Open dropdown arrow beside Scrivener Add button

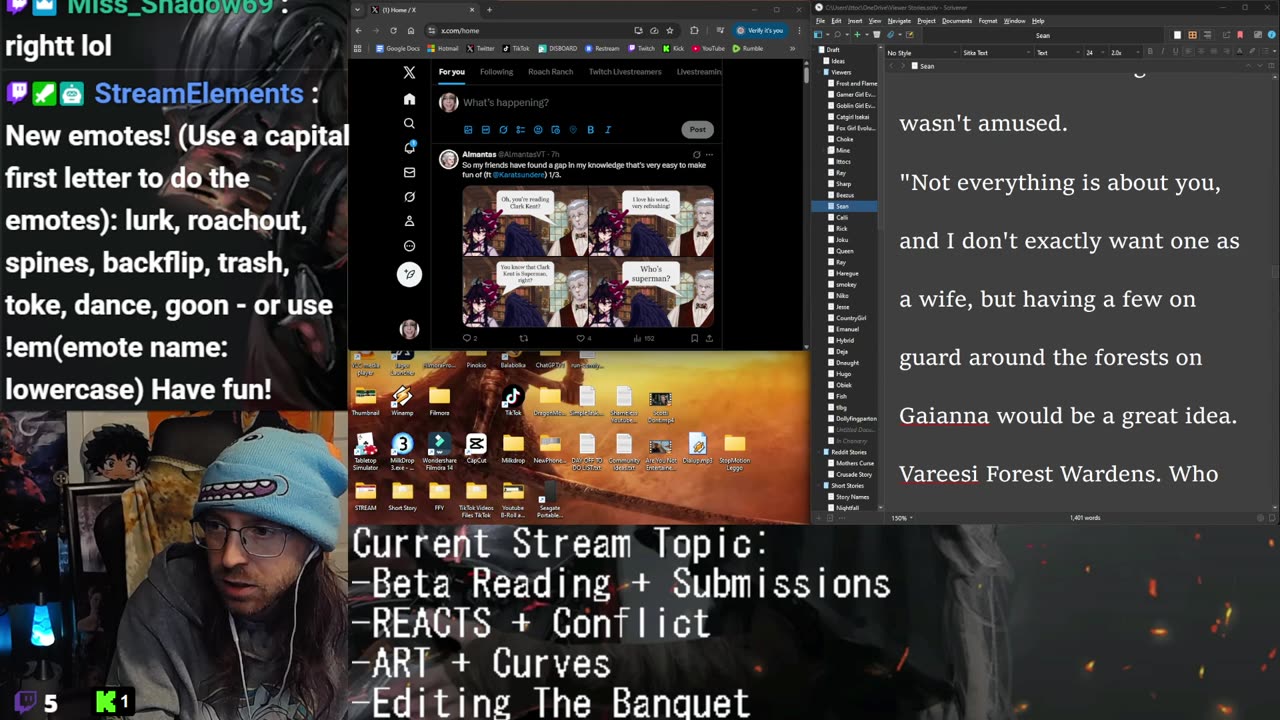pyautogui.click(x=867, y=35)
